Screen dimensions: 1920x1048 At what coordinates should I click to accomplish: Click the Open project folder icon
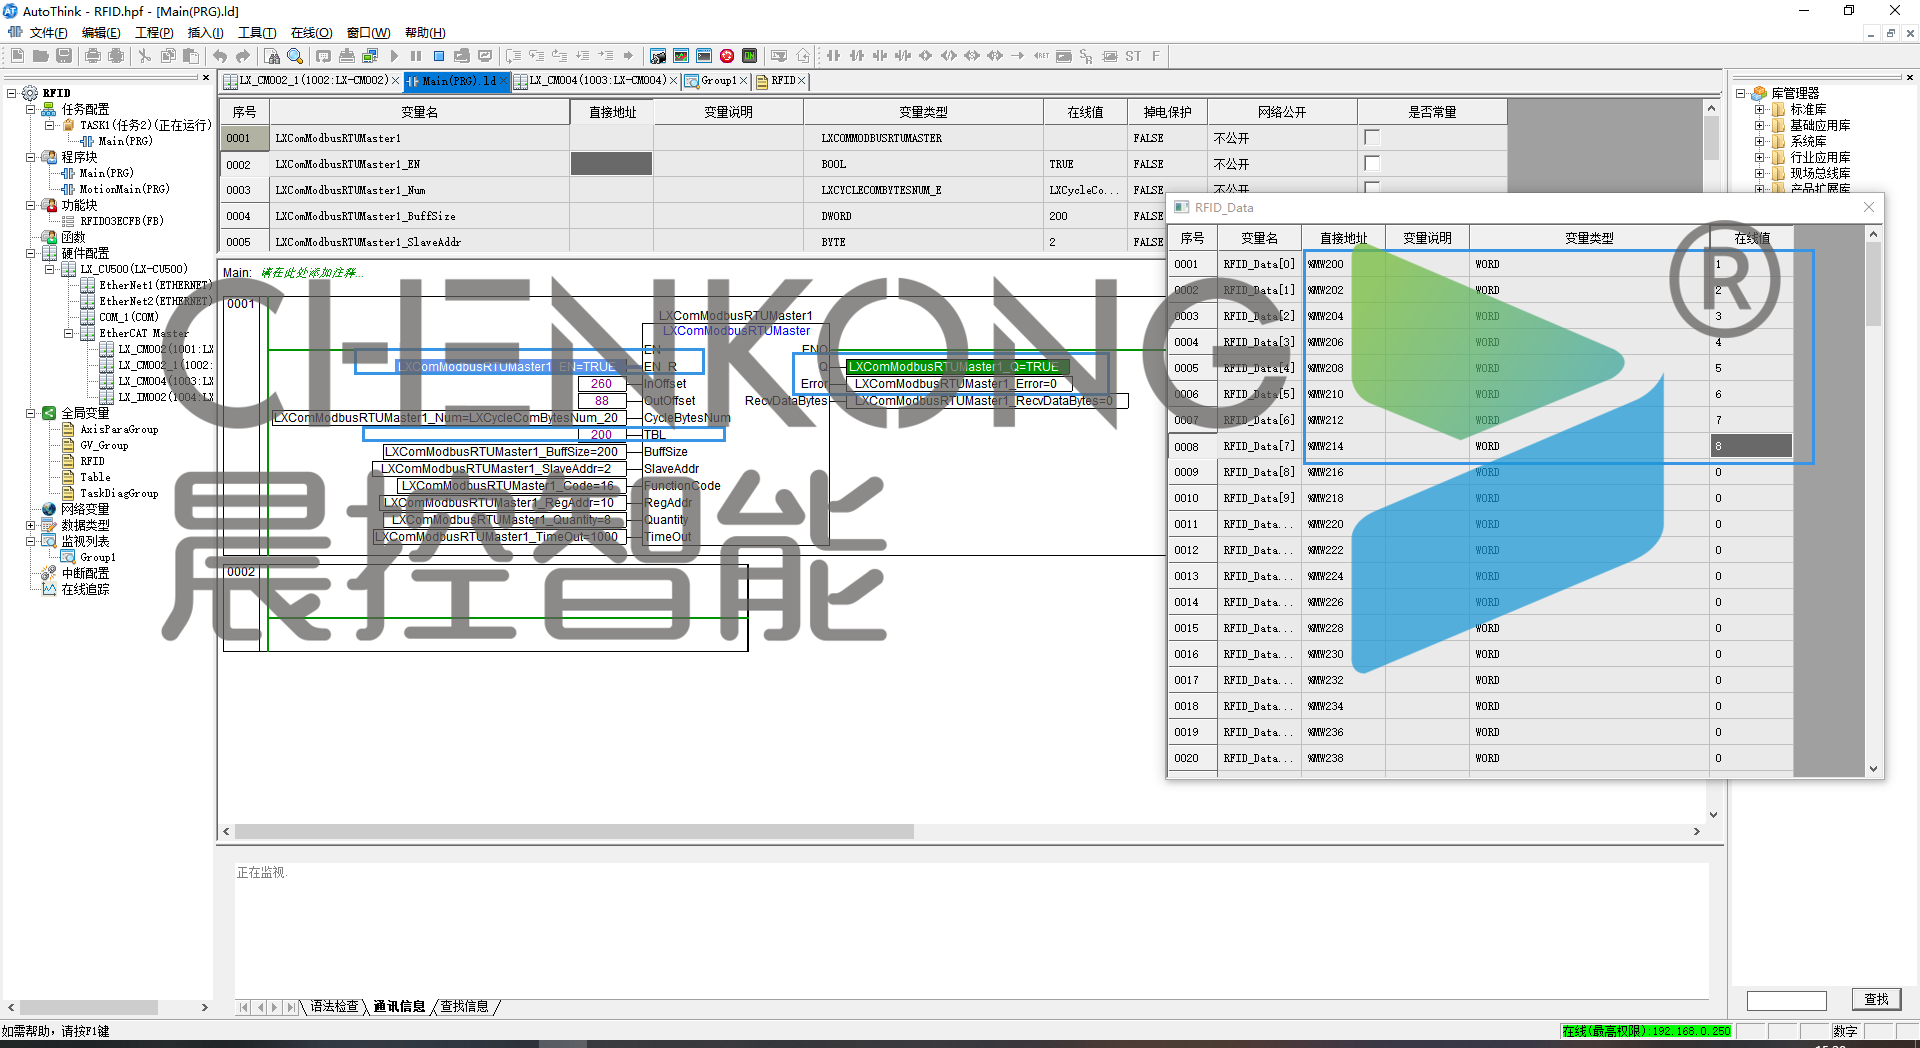(40, 56)
